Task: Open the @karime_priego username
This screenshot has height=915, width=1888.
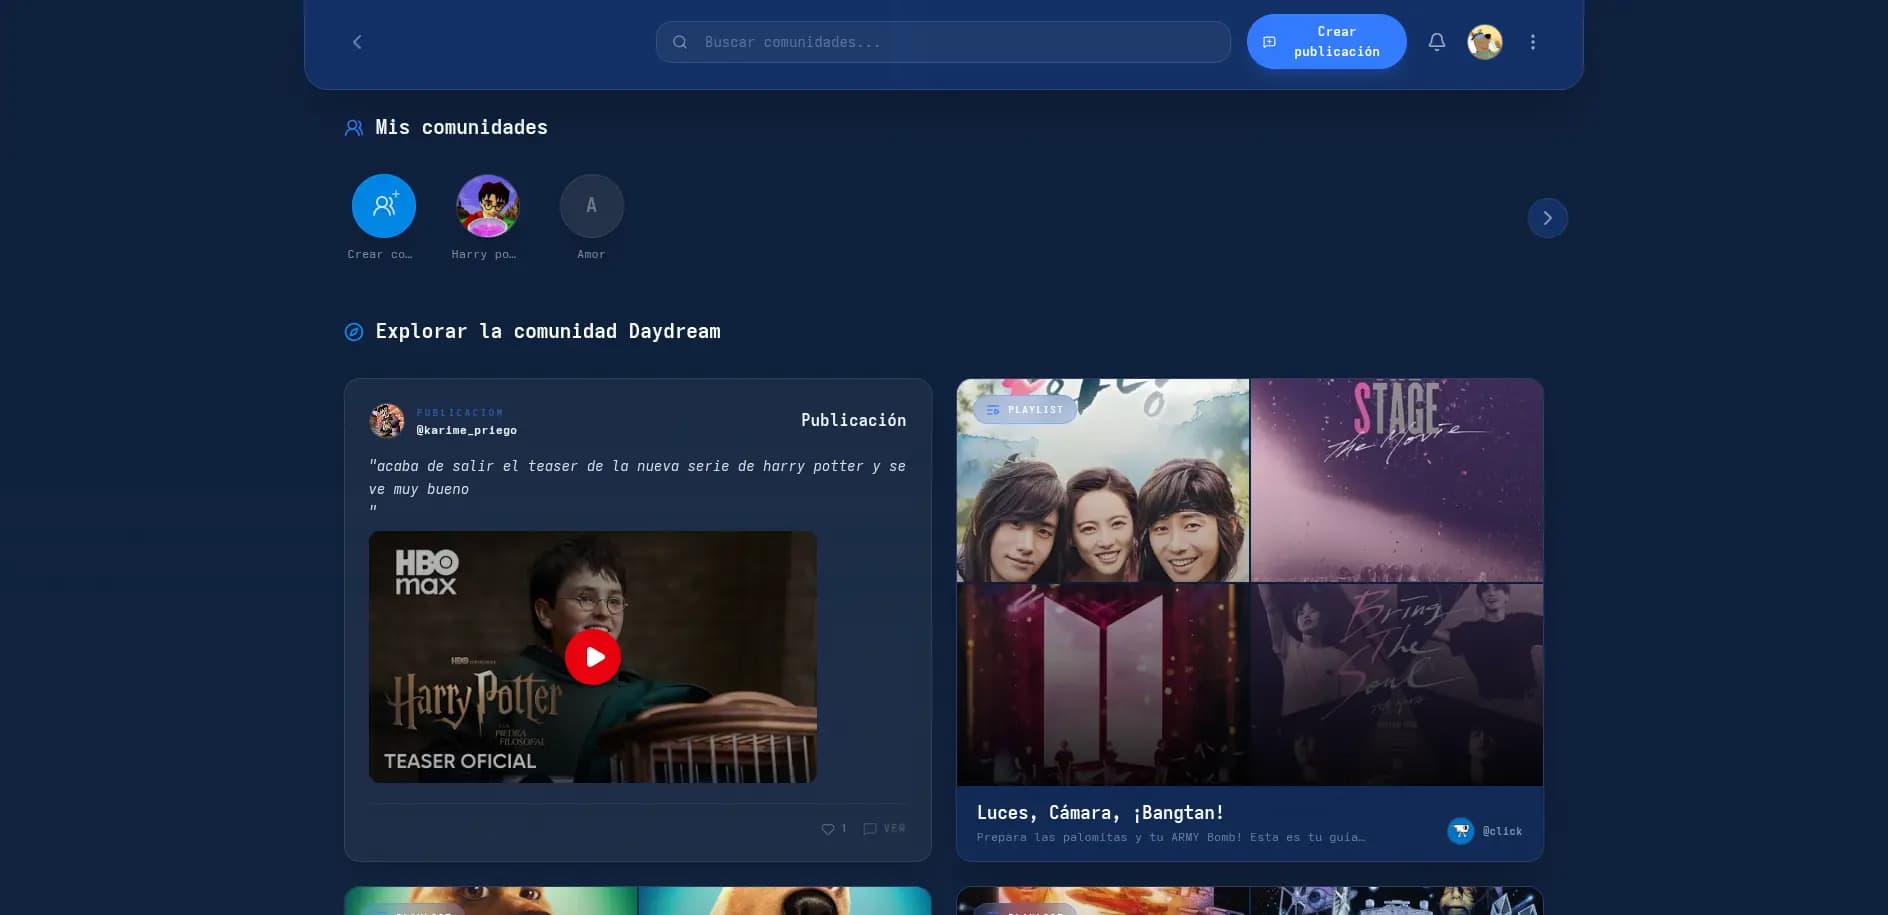Action: pyautogui.click(x=467, y=431)
